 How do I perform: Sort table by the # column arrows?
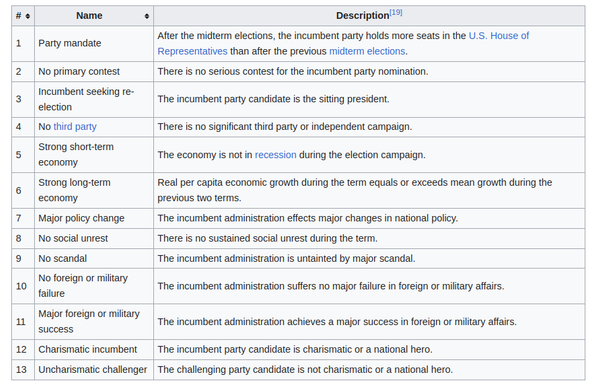pyautogui.click(x=28, y=16)
